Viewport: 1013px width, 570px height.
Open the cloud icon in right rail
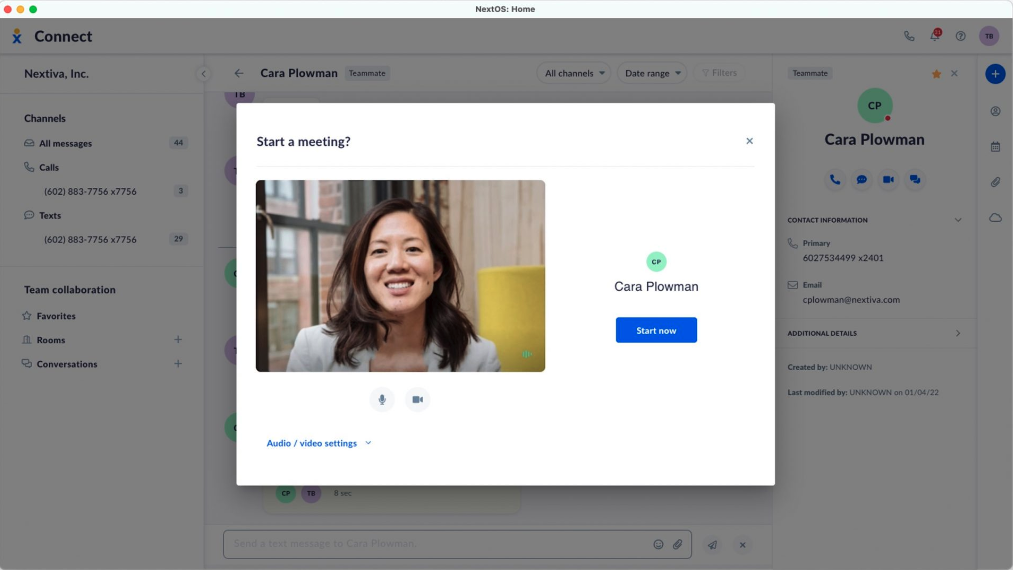996,218
